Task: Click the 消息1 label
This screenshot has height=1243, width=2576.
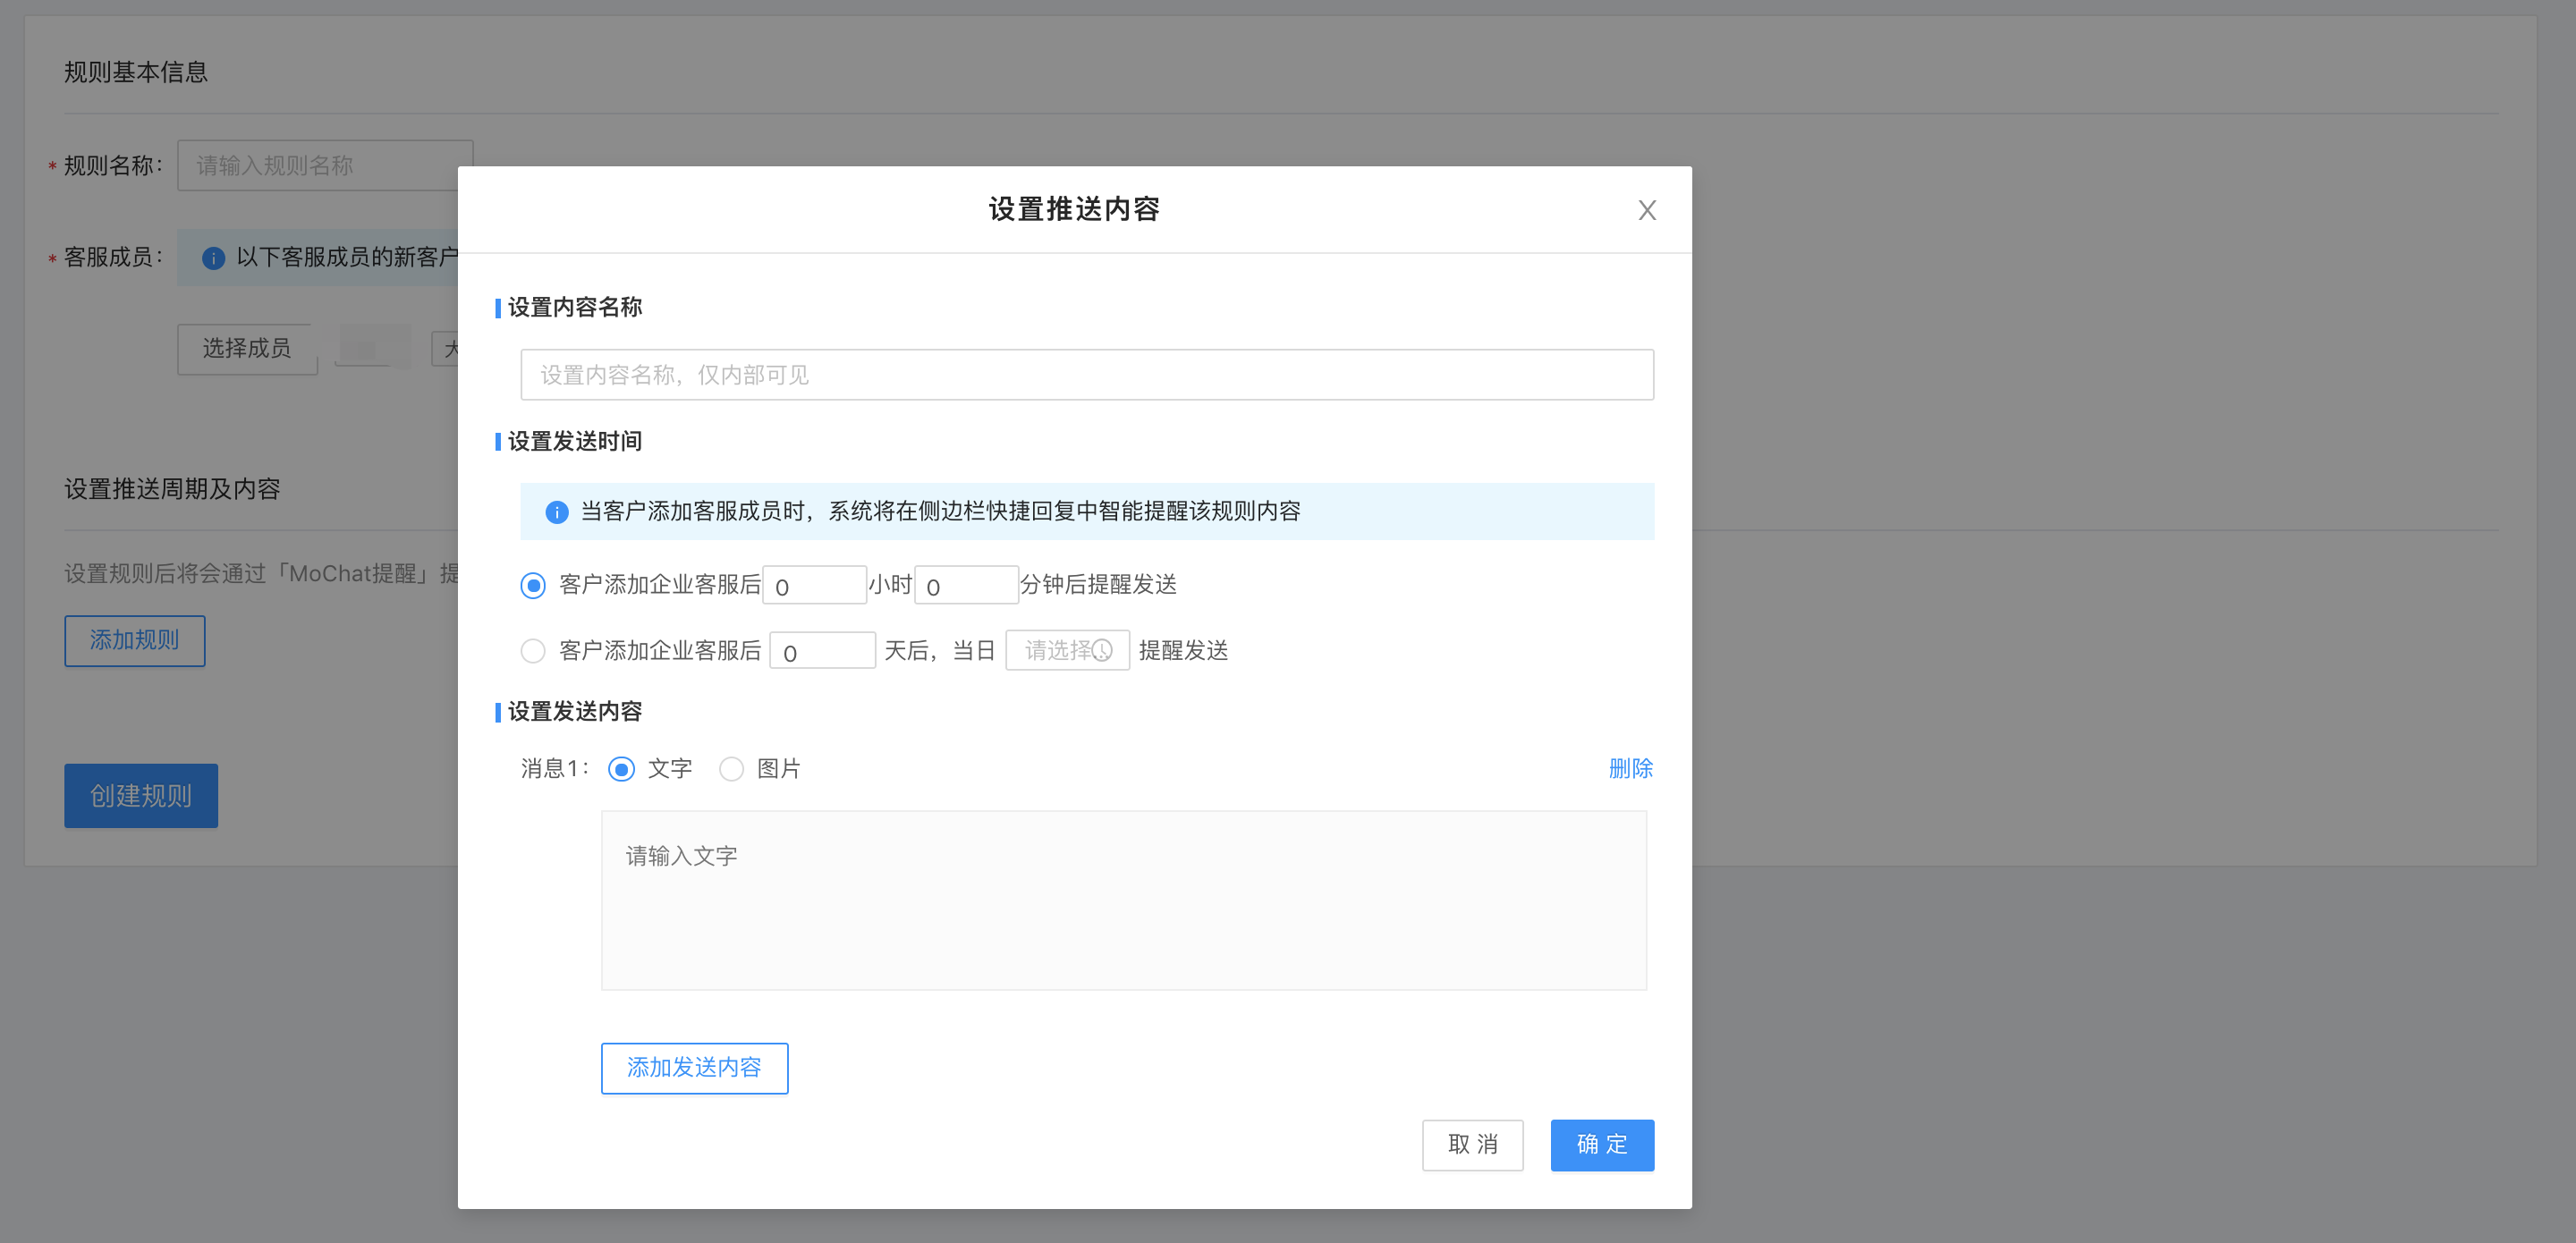Action: click(x=554, y=769)
